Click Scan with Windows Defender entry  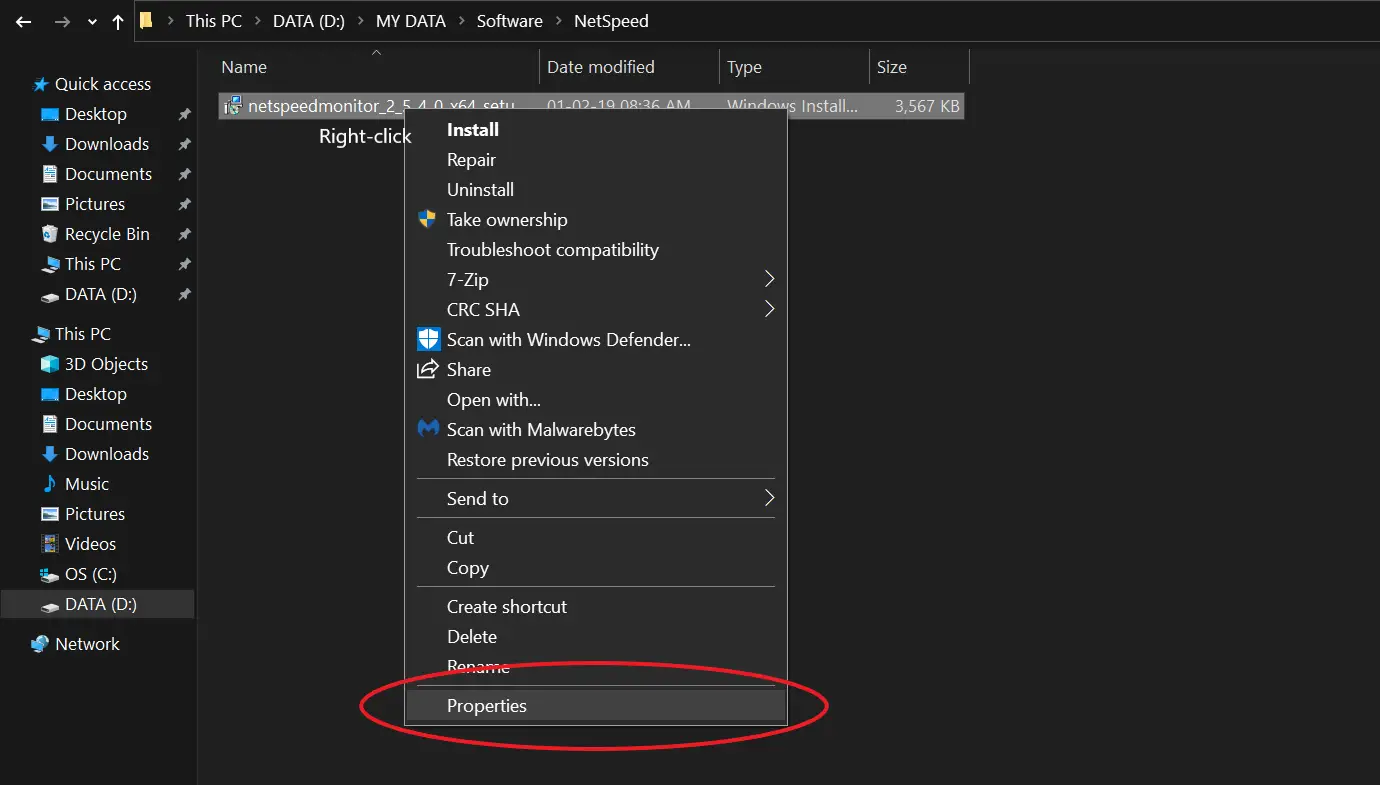coord(569,340)
